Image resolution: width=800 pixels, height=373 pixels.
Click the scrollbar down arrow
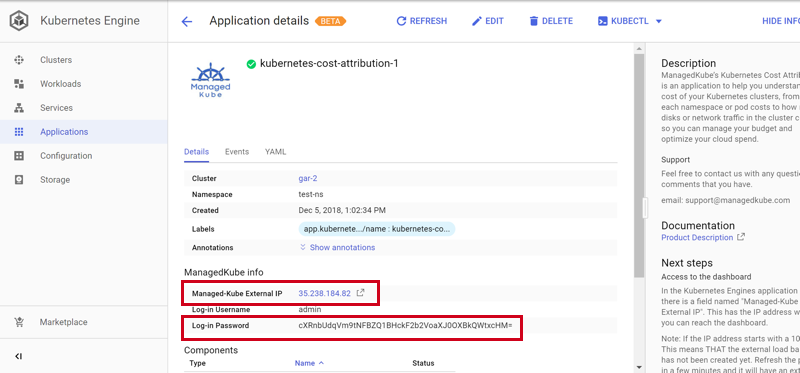tap(638, 367)
